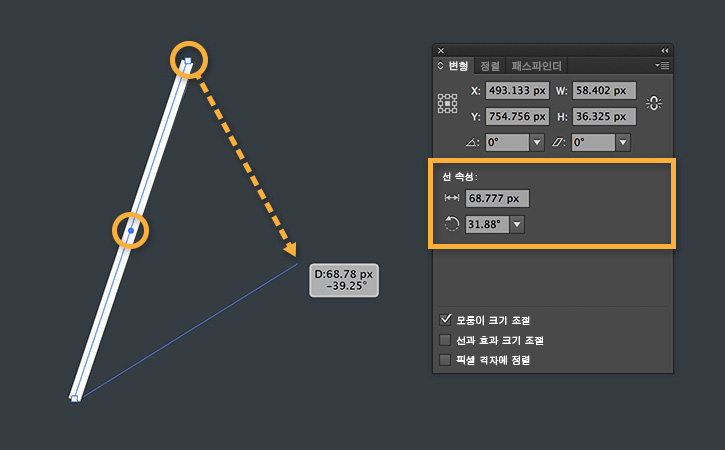Select the line's center anchor point

pyautogui.click(x=130, y=231)
